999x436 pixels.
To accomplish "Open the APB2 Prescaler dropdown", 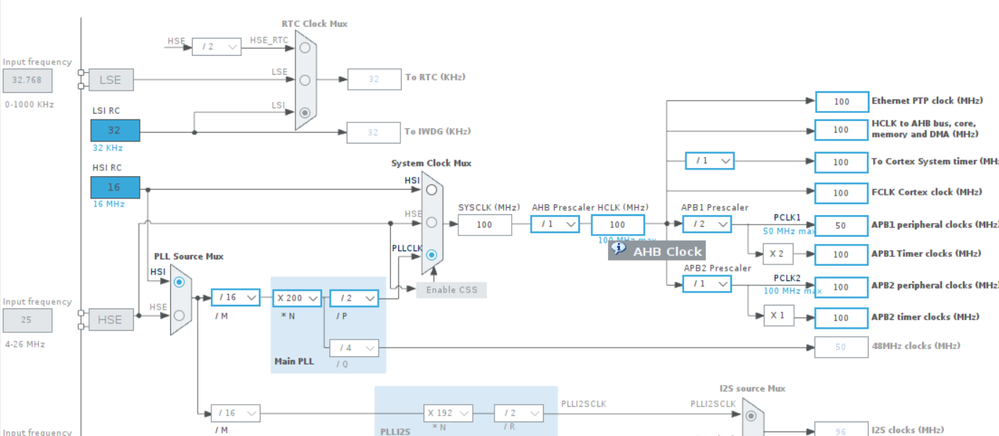I will (707, 284).
